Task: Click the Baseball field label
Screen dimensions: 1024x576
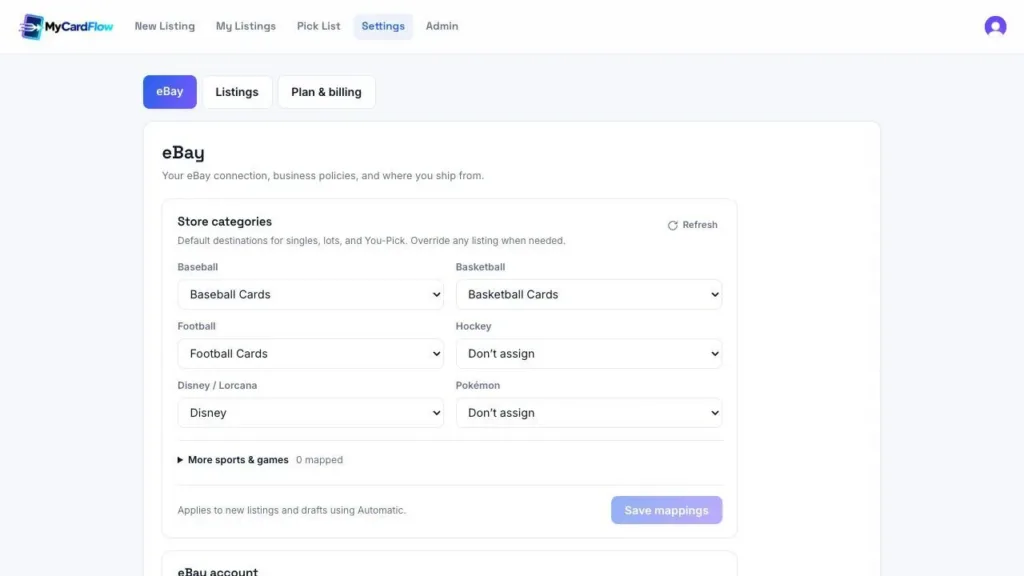Action: coord(198,267)
